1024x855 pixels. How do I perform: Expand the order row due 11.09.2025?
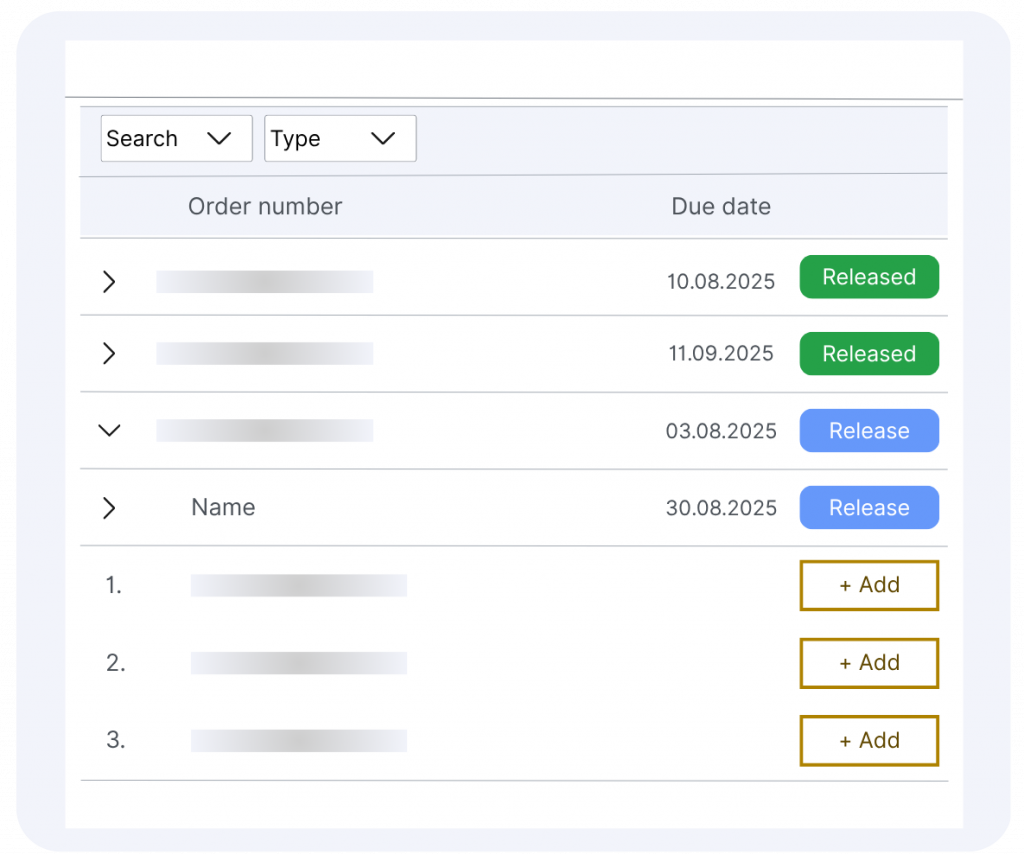pos(109,354)
